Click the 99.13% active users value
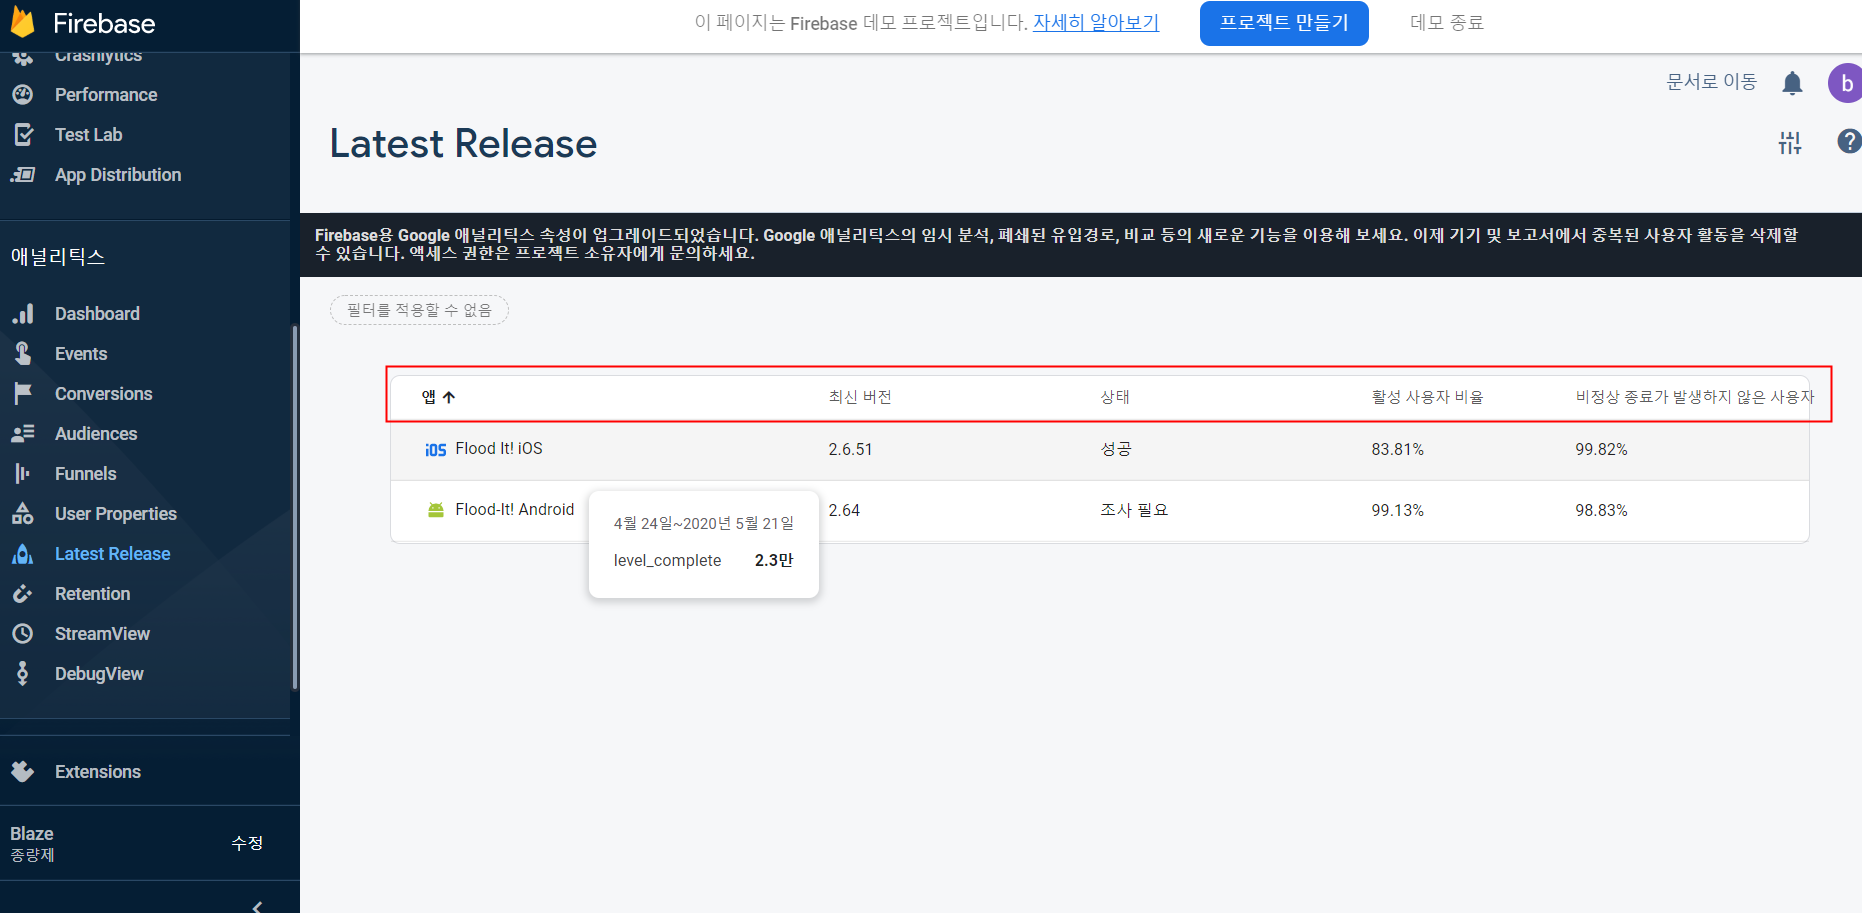The height and width of the screenshot is (913, 1862). 1397,510
